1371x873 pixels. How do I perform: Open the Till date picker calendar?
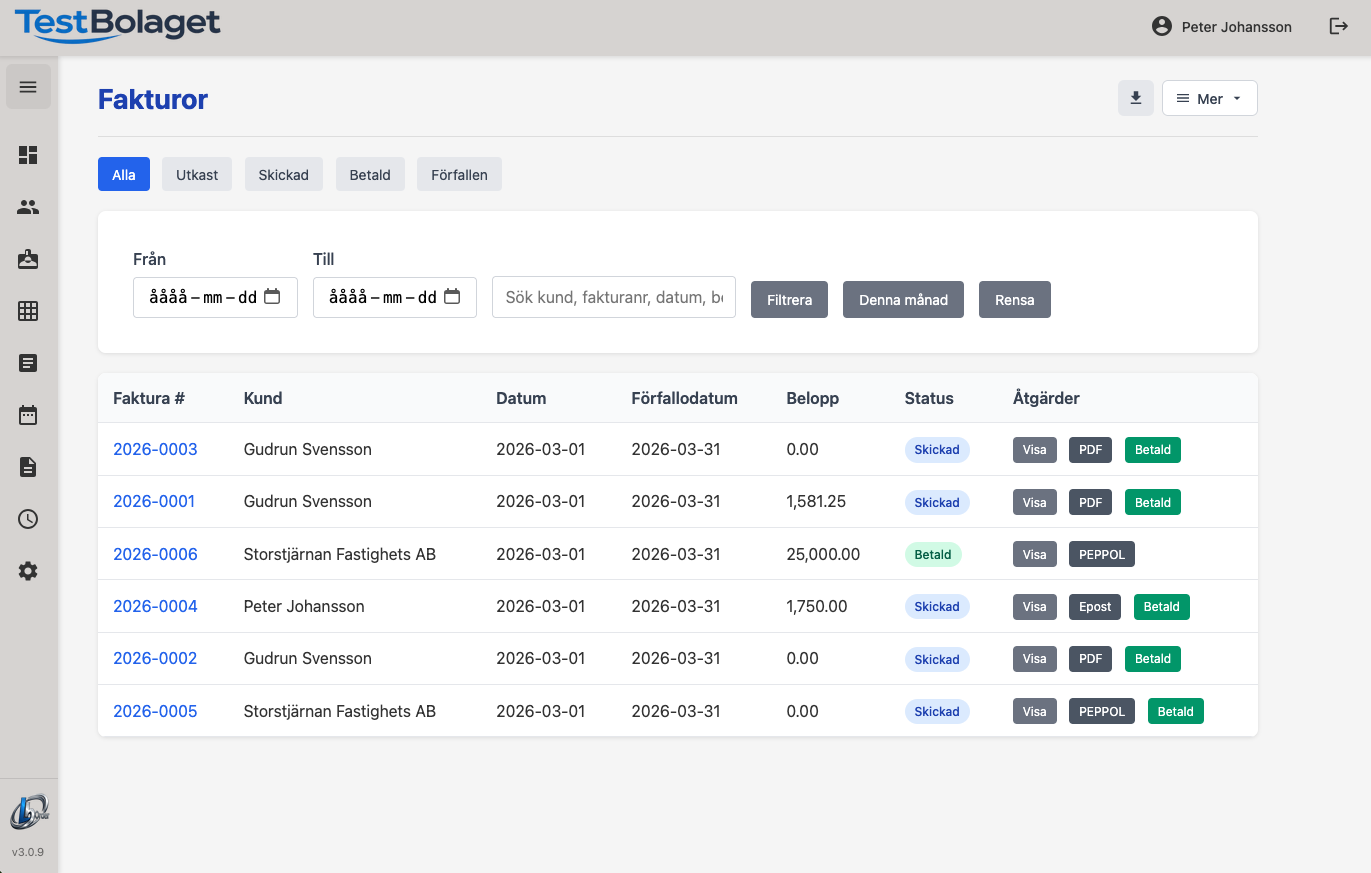pyautogui.click(x=452, y=297)
